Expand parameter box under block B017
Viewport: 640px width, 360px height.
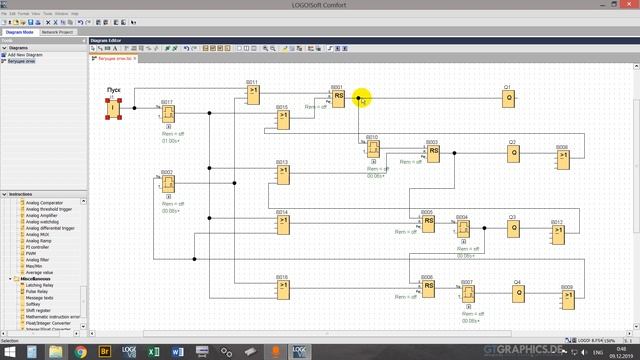pos(168,127)
